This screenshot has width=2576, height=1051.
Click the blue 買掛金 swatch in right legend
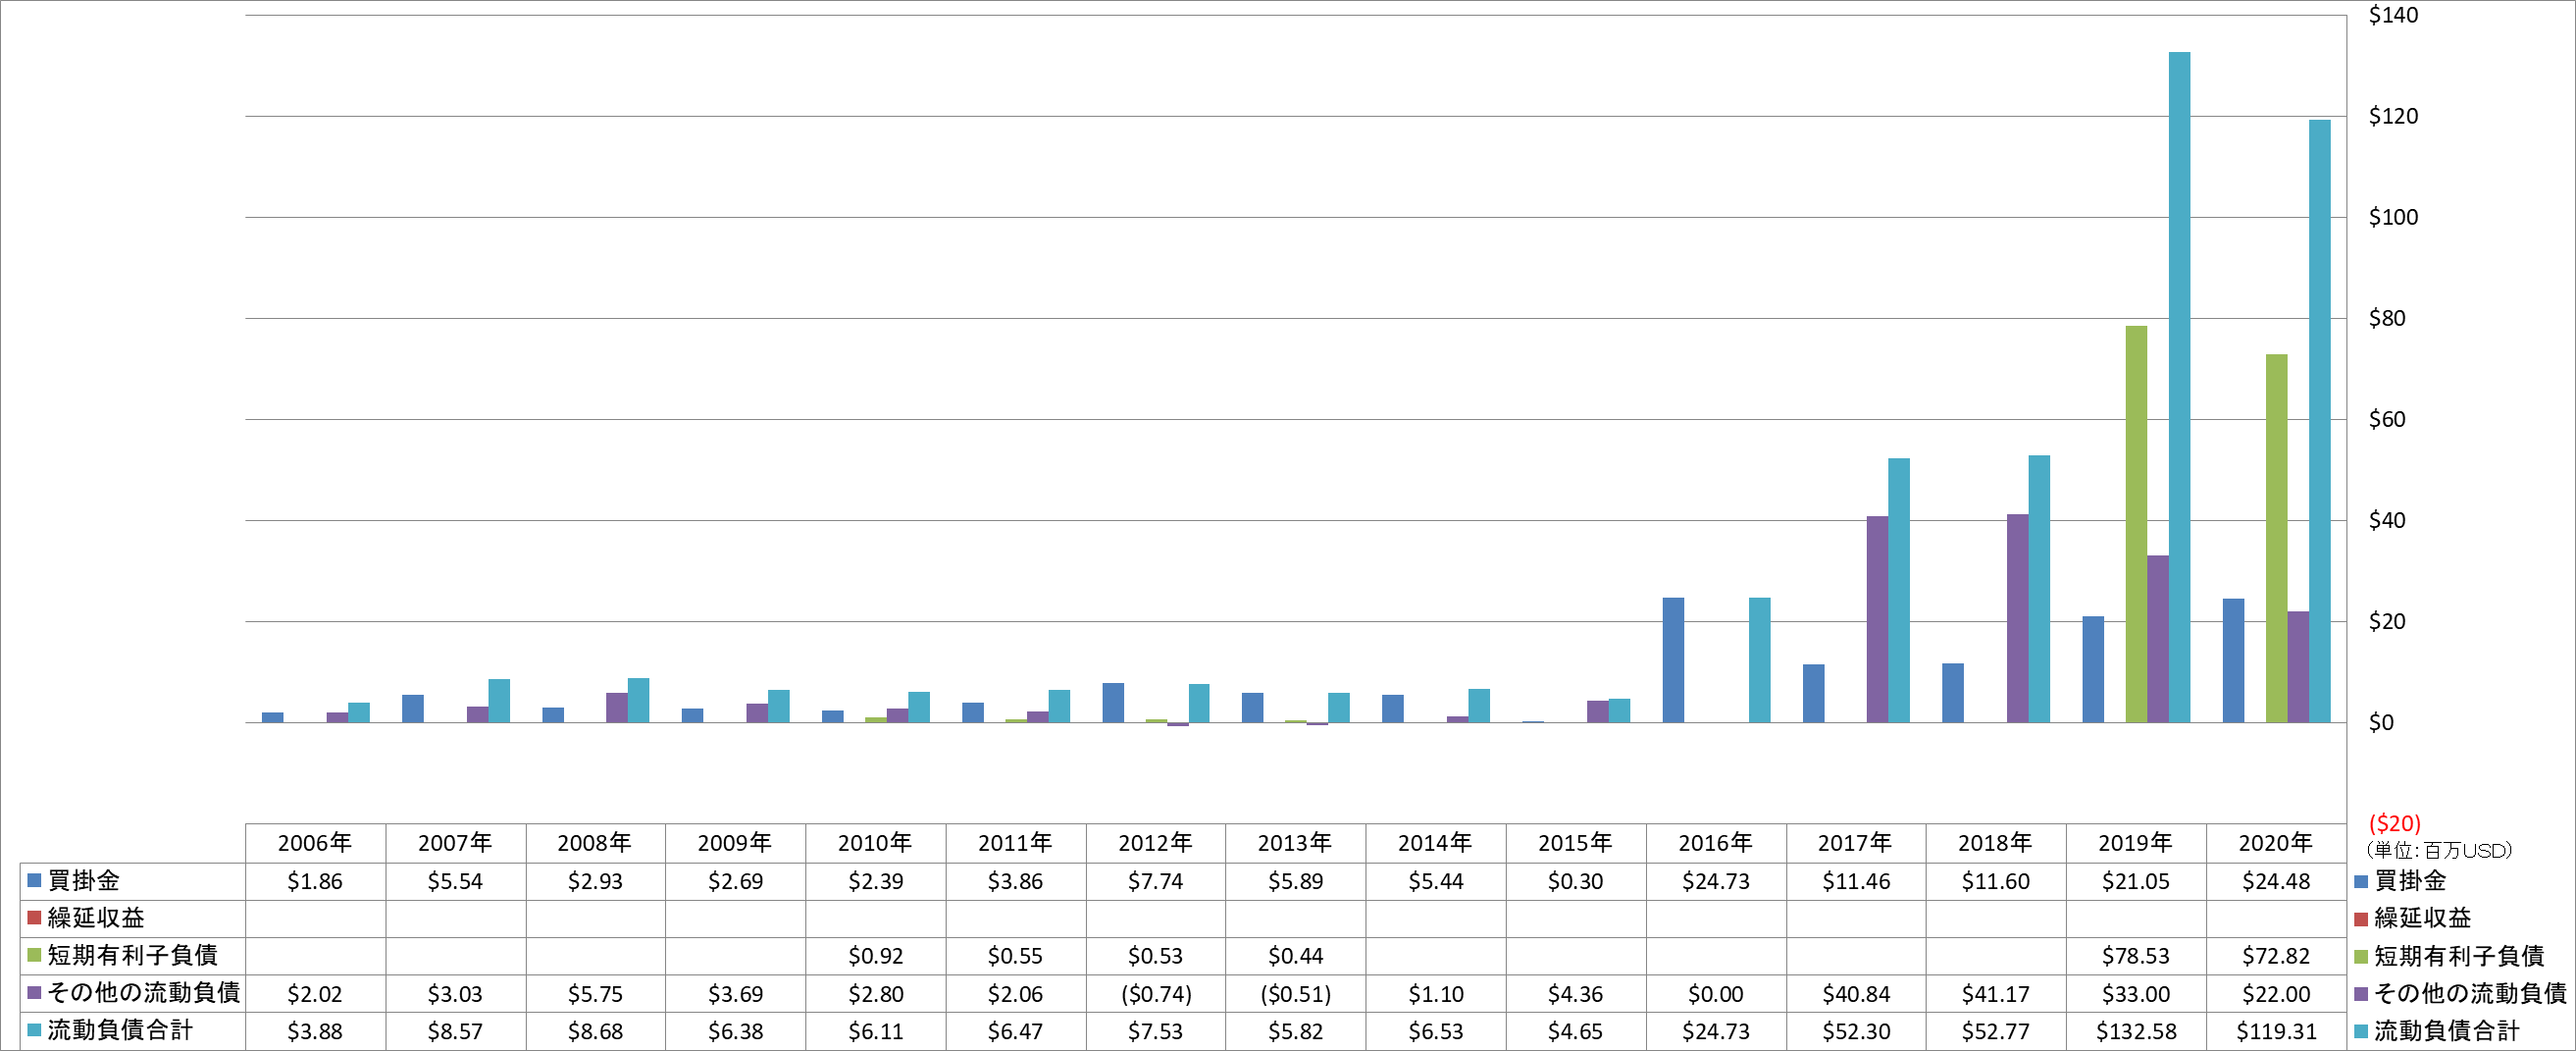click(2361, 881)
